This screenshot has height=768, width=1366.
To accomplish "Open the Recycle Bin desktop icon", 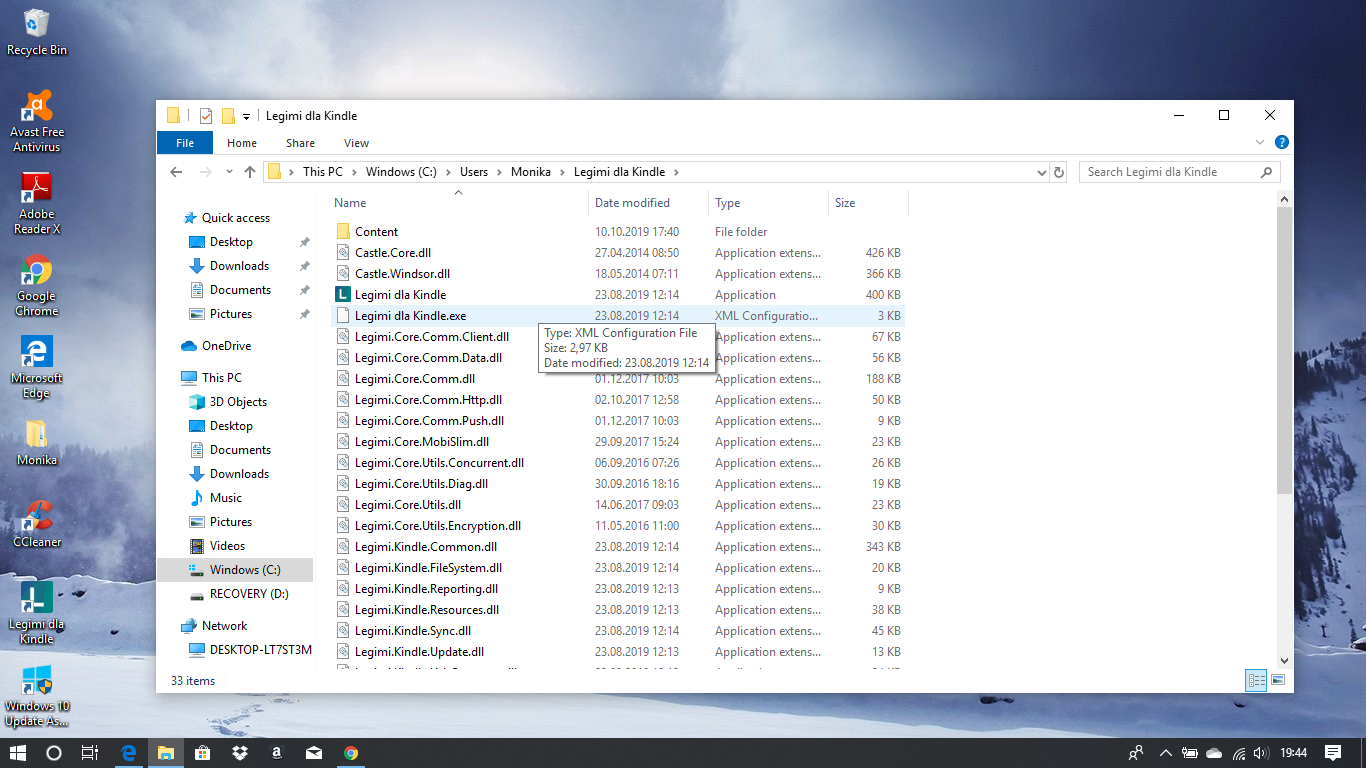I will click(x=37, y=32).
